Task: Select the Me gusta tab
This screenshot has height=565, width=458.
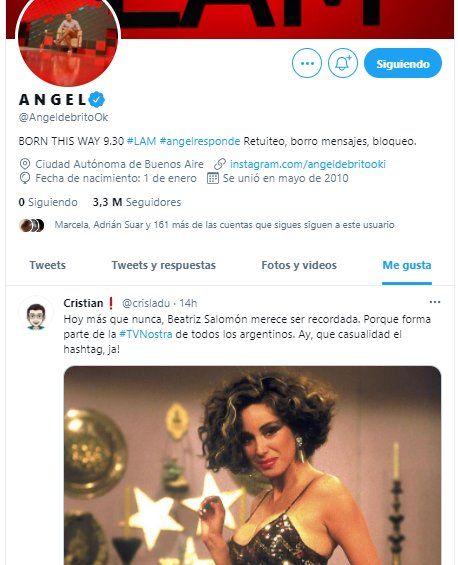Action: tap(407, 265)
